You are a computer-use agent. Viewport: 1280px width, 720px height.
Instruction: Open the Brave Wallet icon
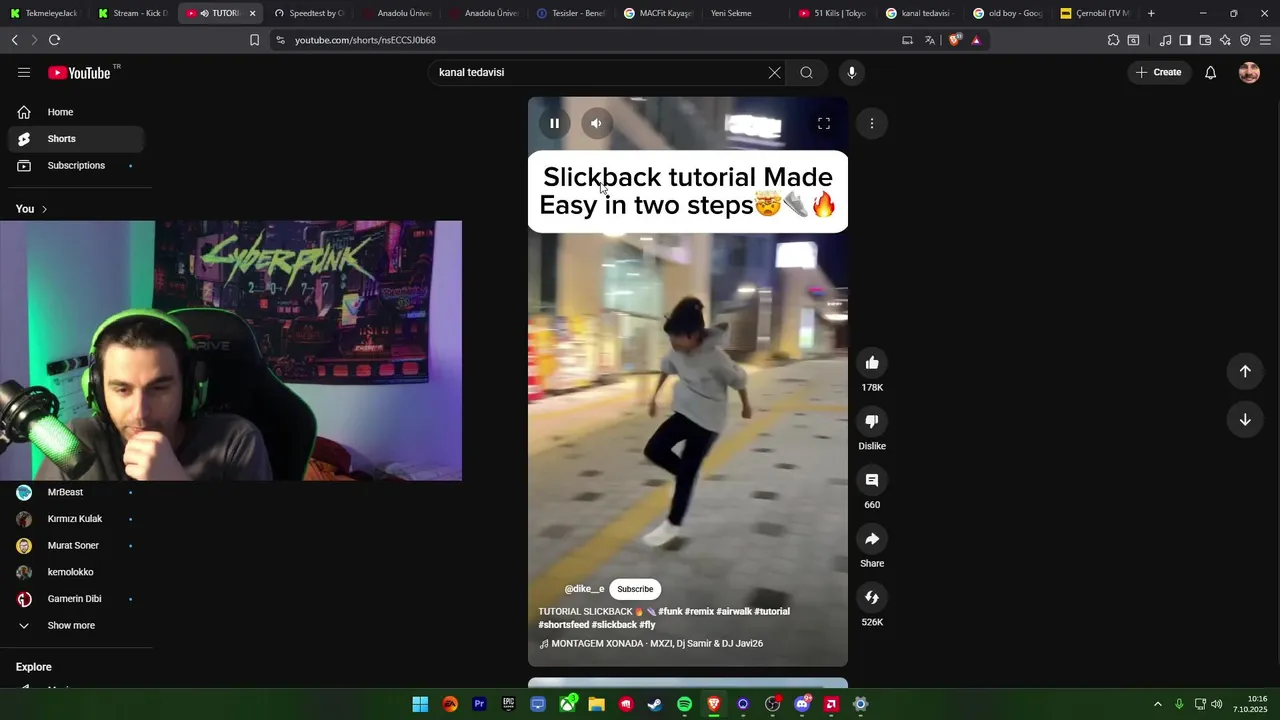point(1205,40)
